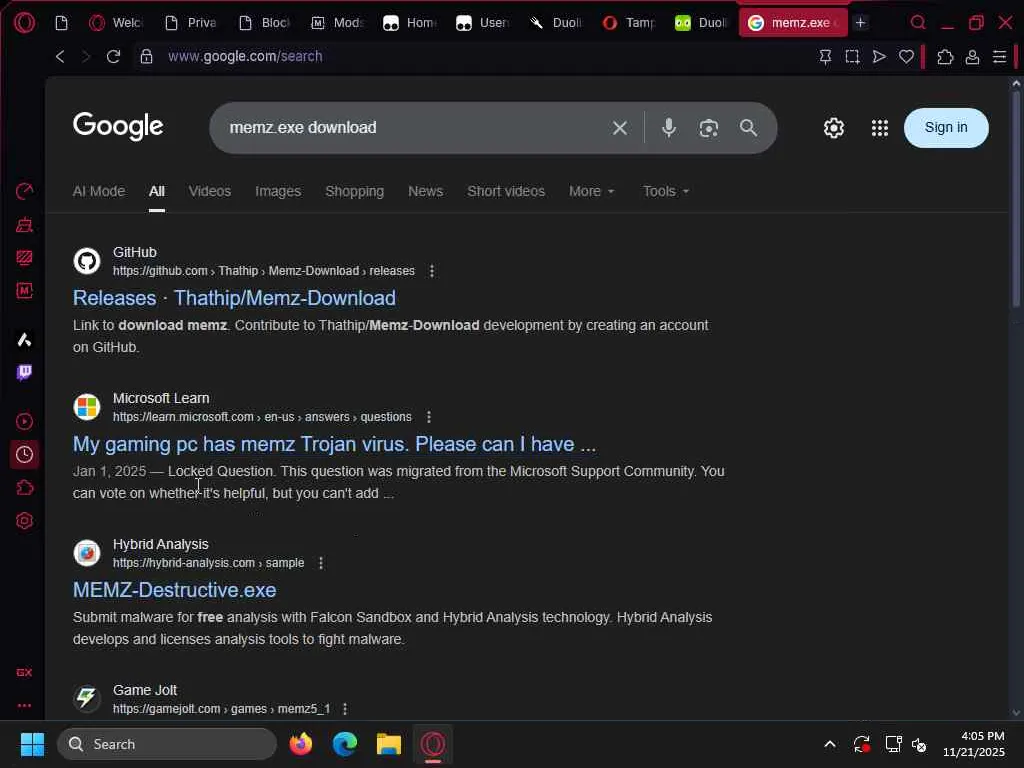This screenshot has height=768, width=1024.
Task: Open GX Mods sidebar icon
Action: pyautogui.click(x=24, y=291)
